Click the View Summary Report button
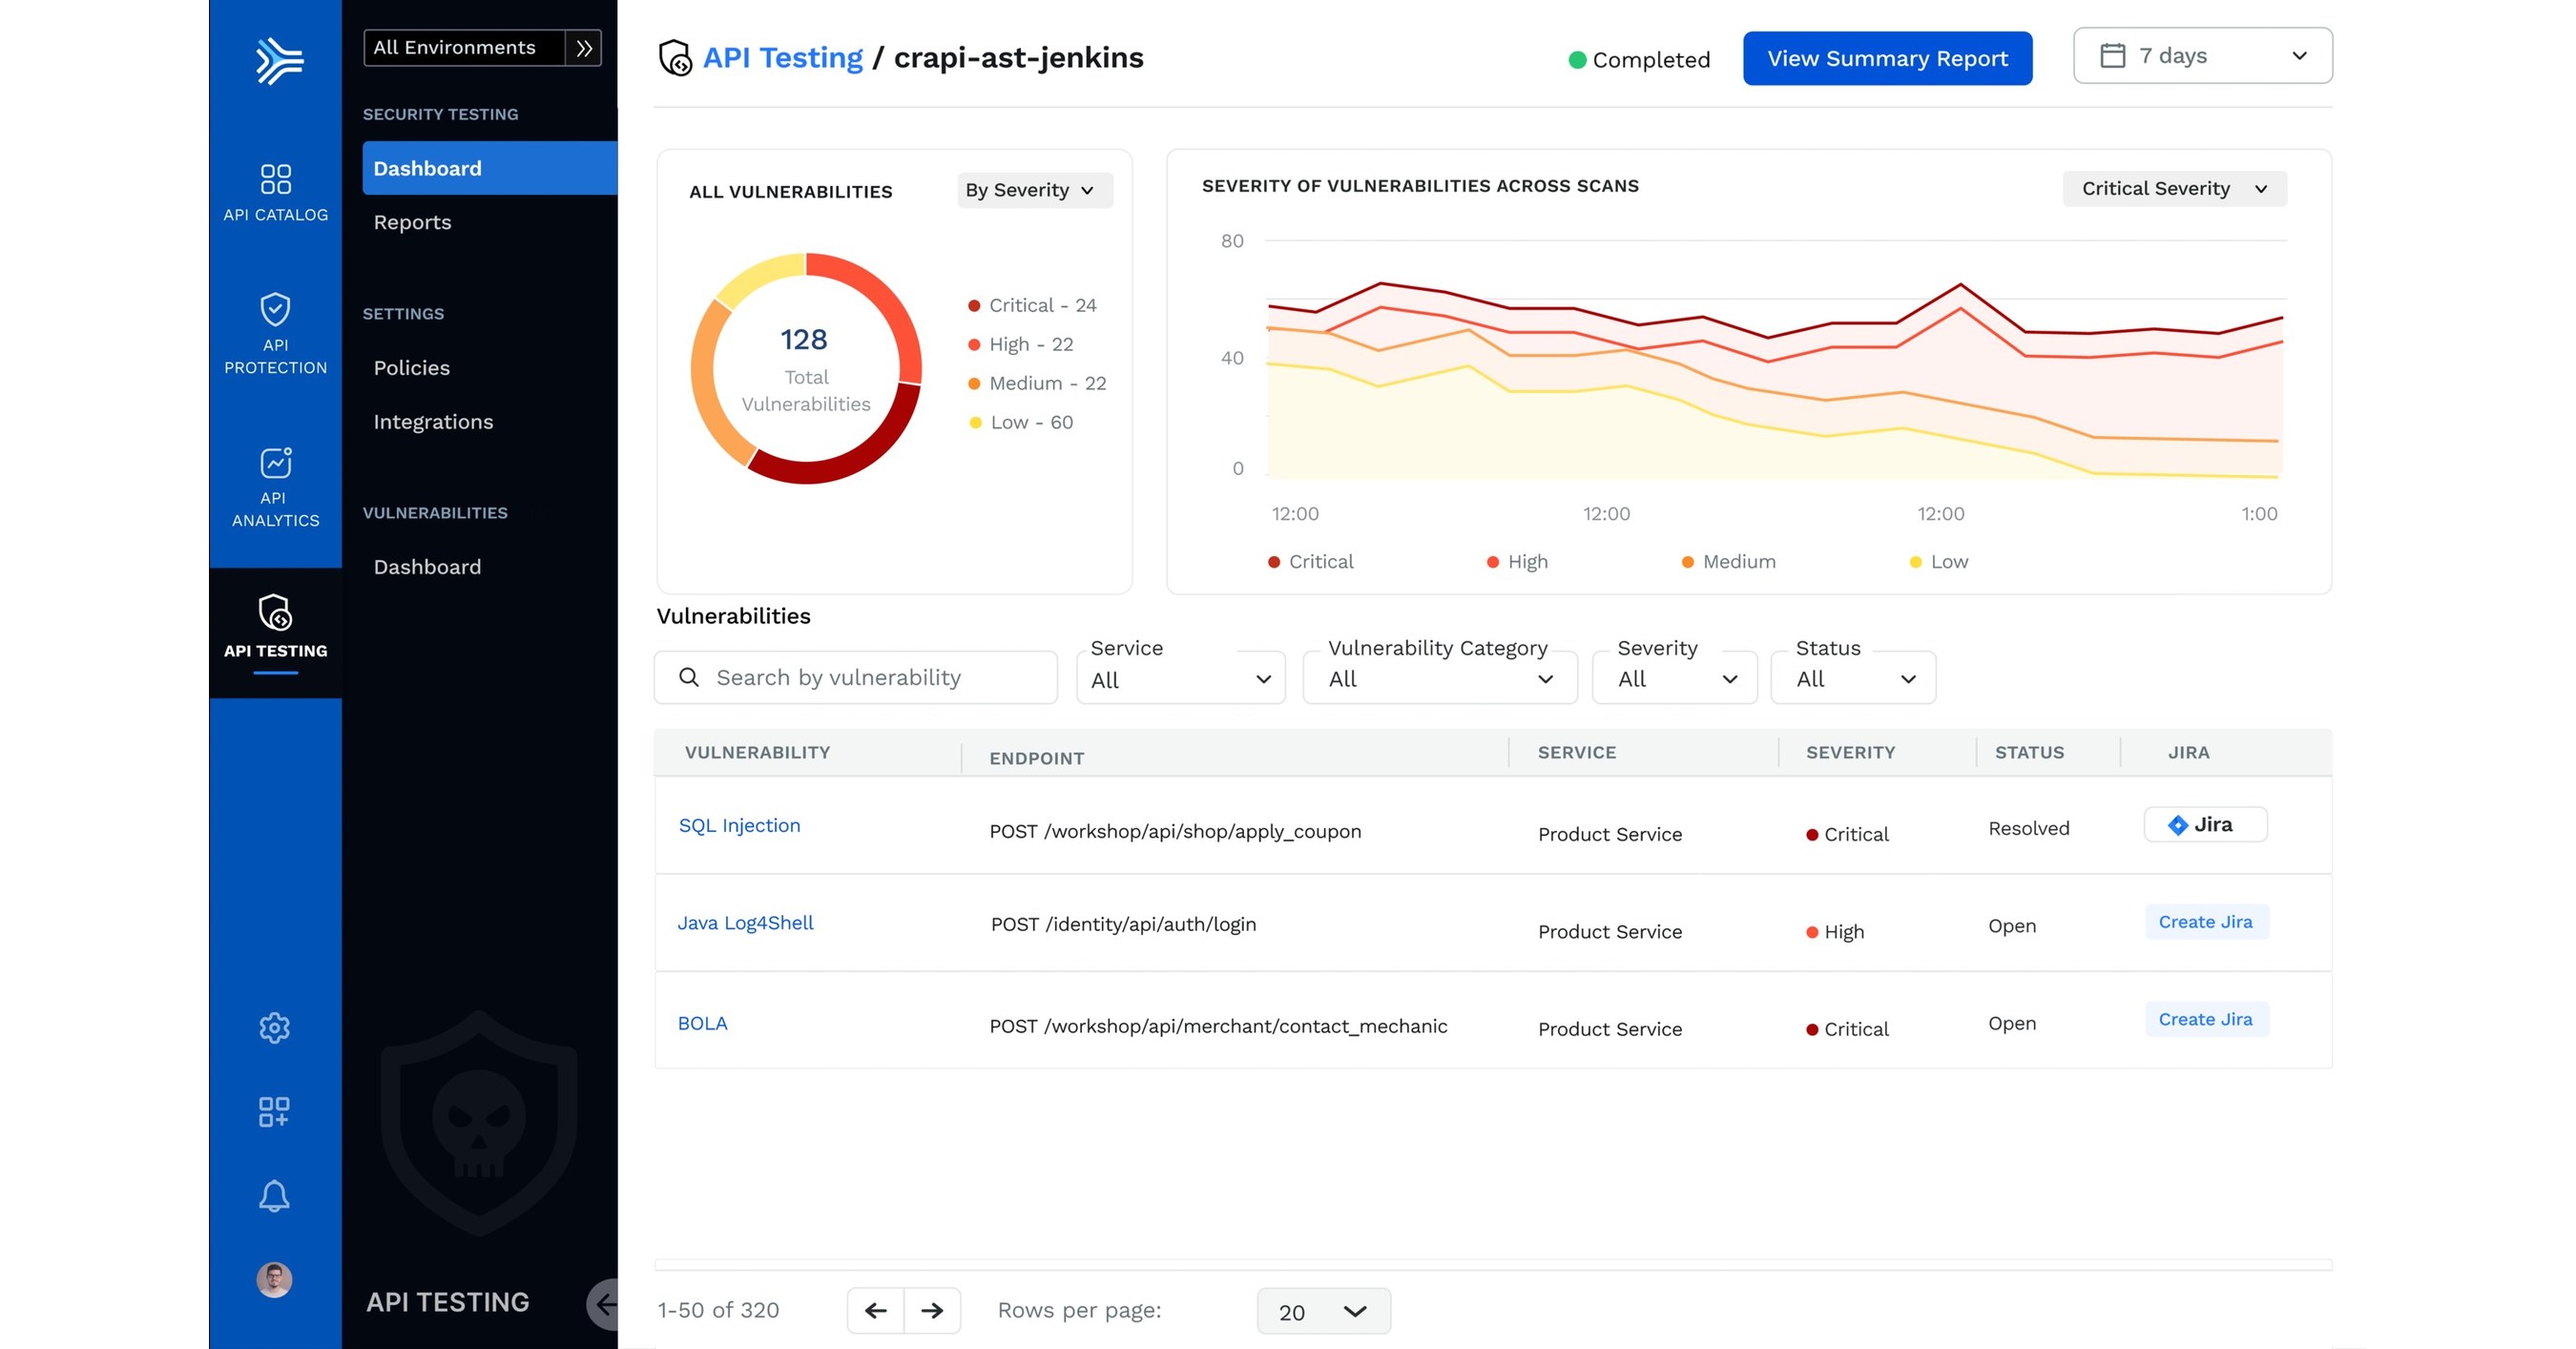Viewport: 2576px width, 1349px height. coord(1886,58)
